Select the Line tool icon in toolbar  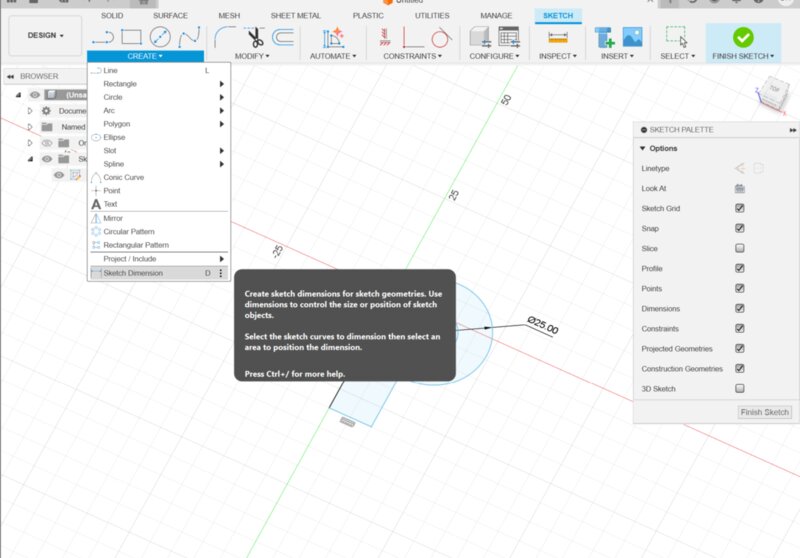(x=103, y=37)
